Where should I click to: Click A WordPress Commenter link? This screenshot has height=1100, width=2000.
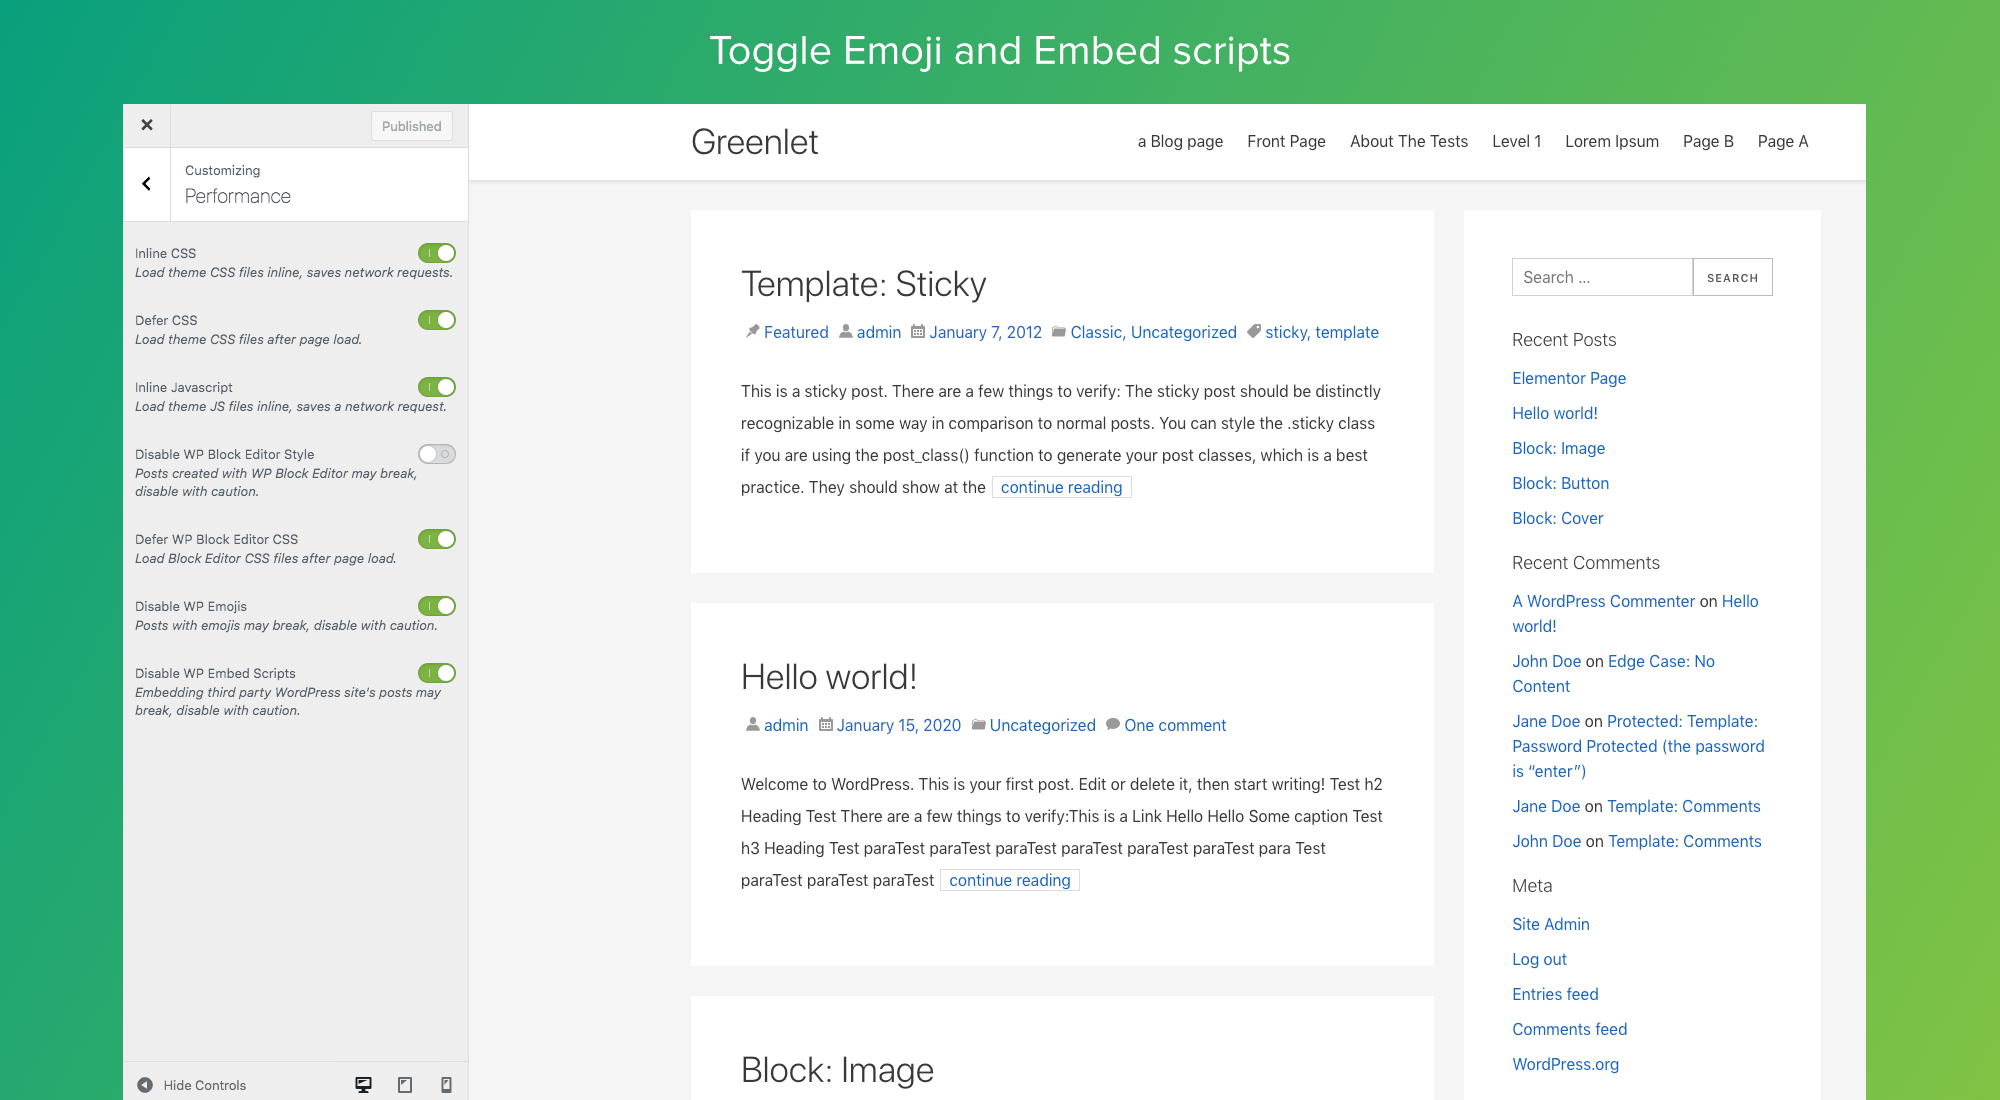coord(1603,601)
